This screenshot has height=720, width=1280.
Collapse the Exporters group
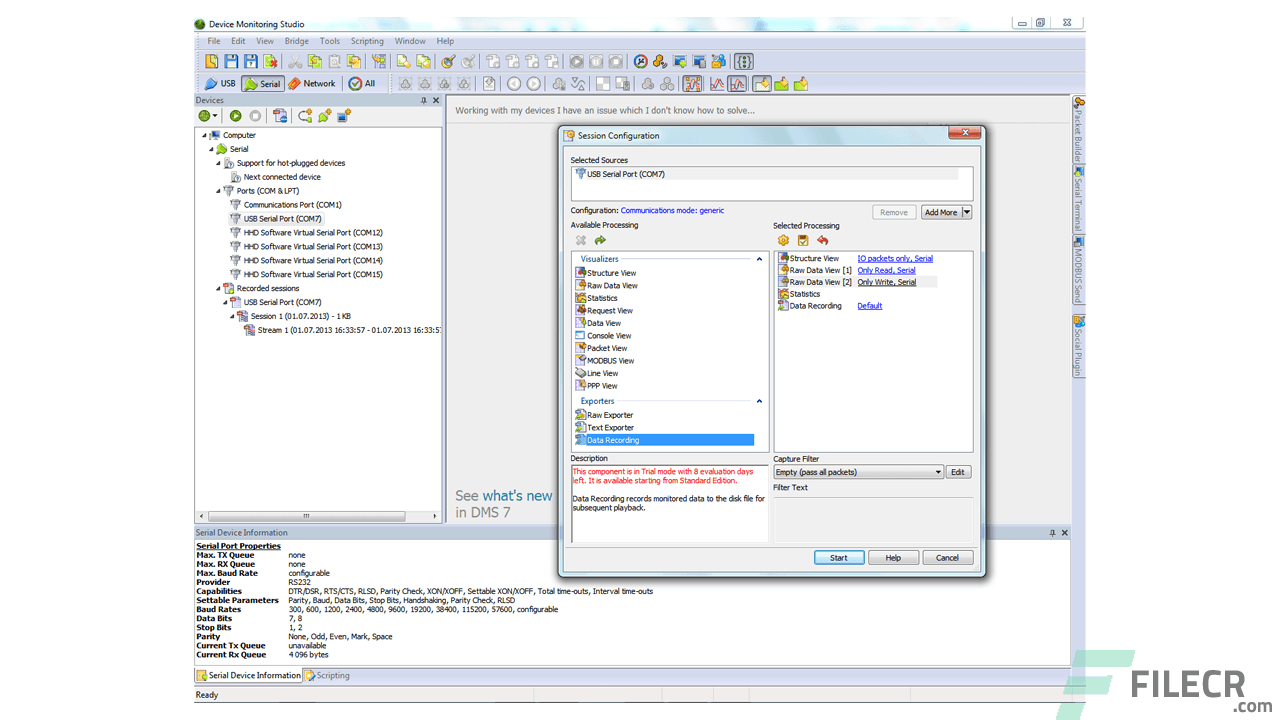tap(759, 401)
